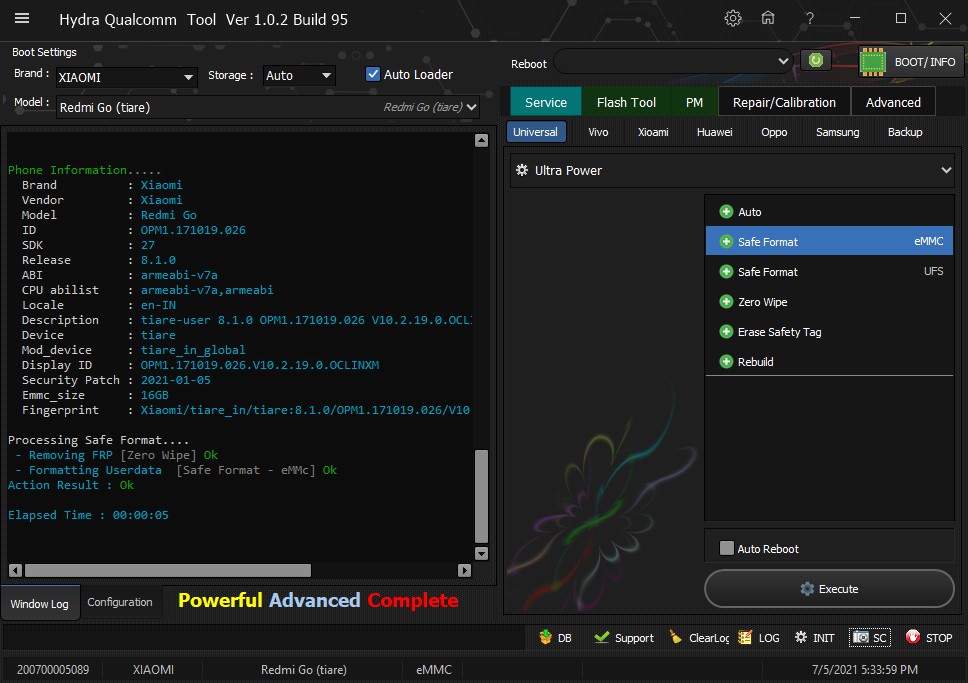This screenshot has height=683, width=968.
Task: Click log horizontal scrollbar thumb
Action: pos(168,570)
